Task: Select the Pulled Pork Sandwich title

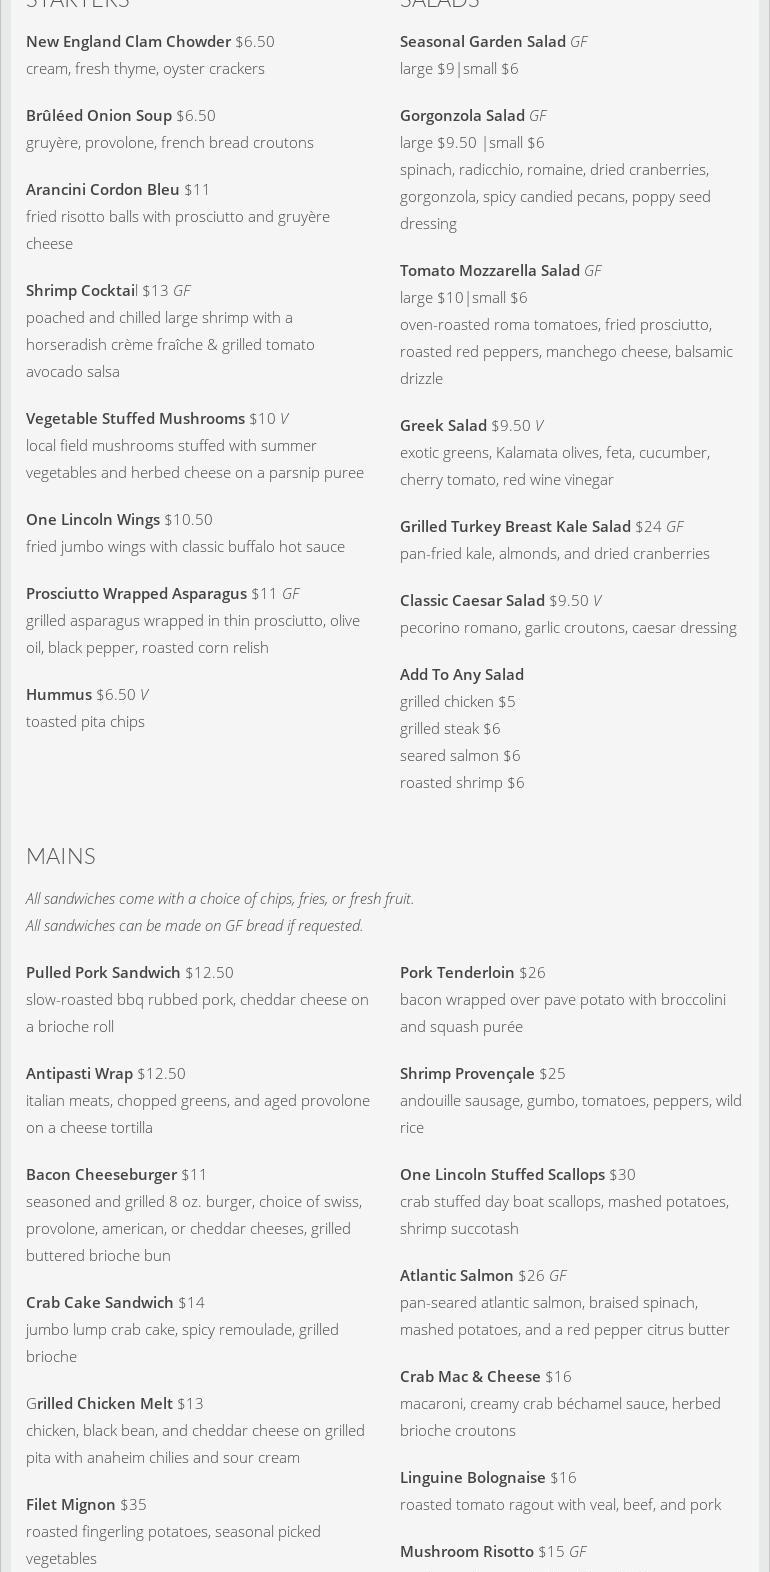Action: (103, 972)
